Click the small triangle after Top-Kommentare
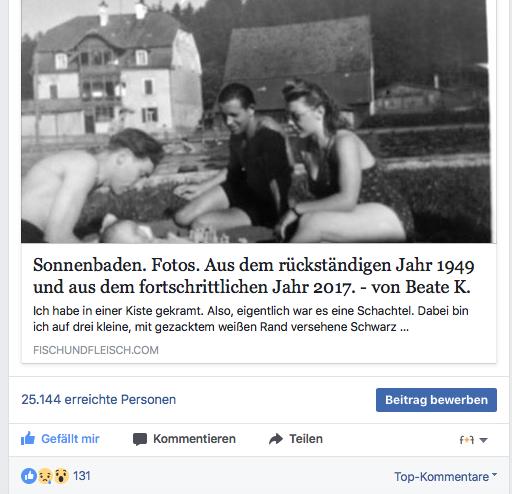 point(494,474)
